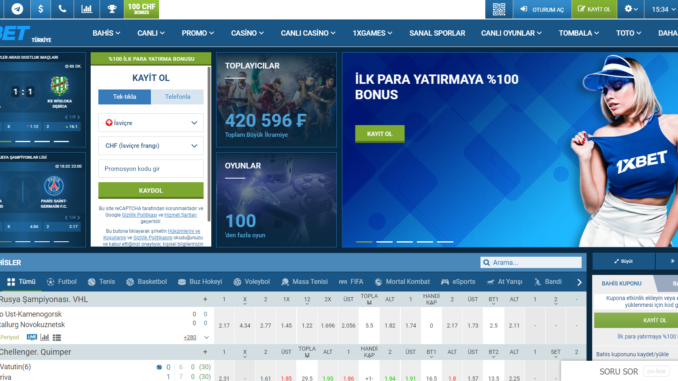
Task: Select the Bandi sport filter
Action: point(547,282)
